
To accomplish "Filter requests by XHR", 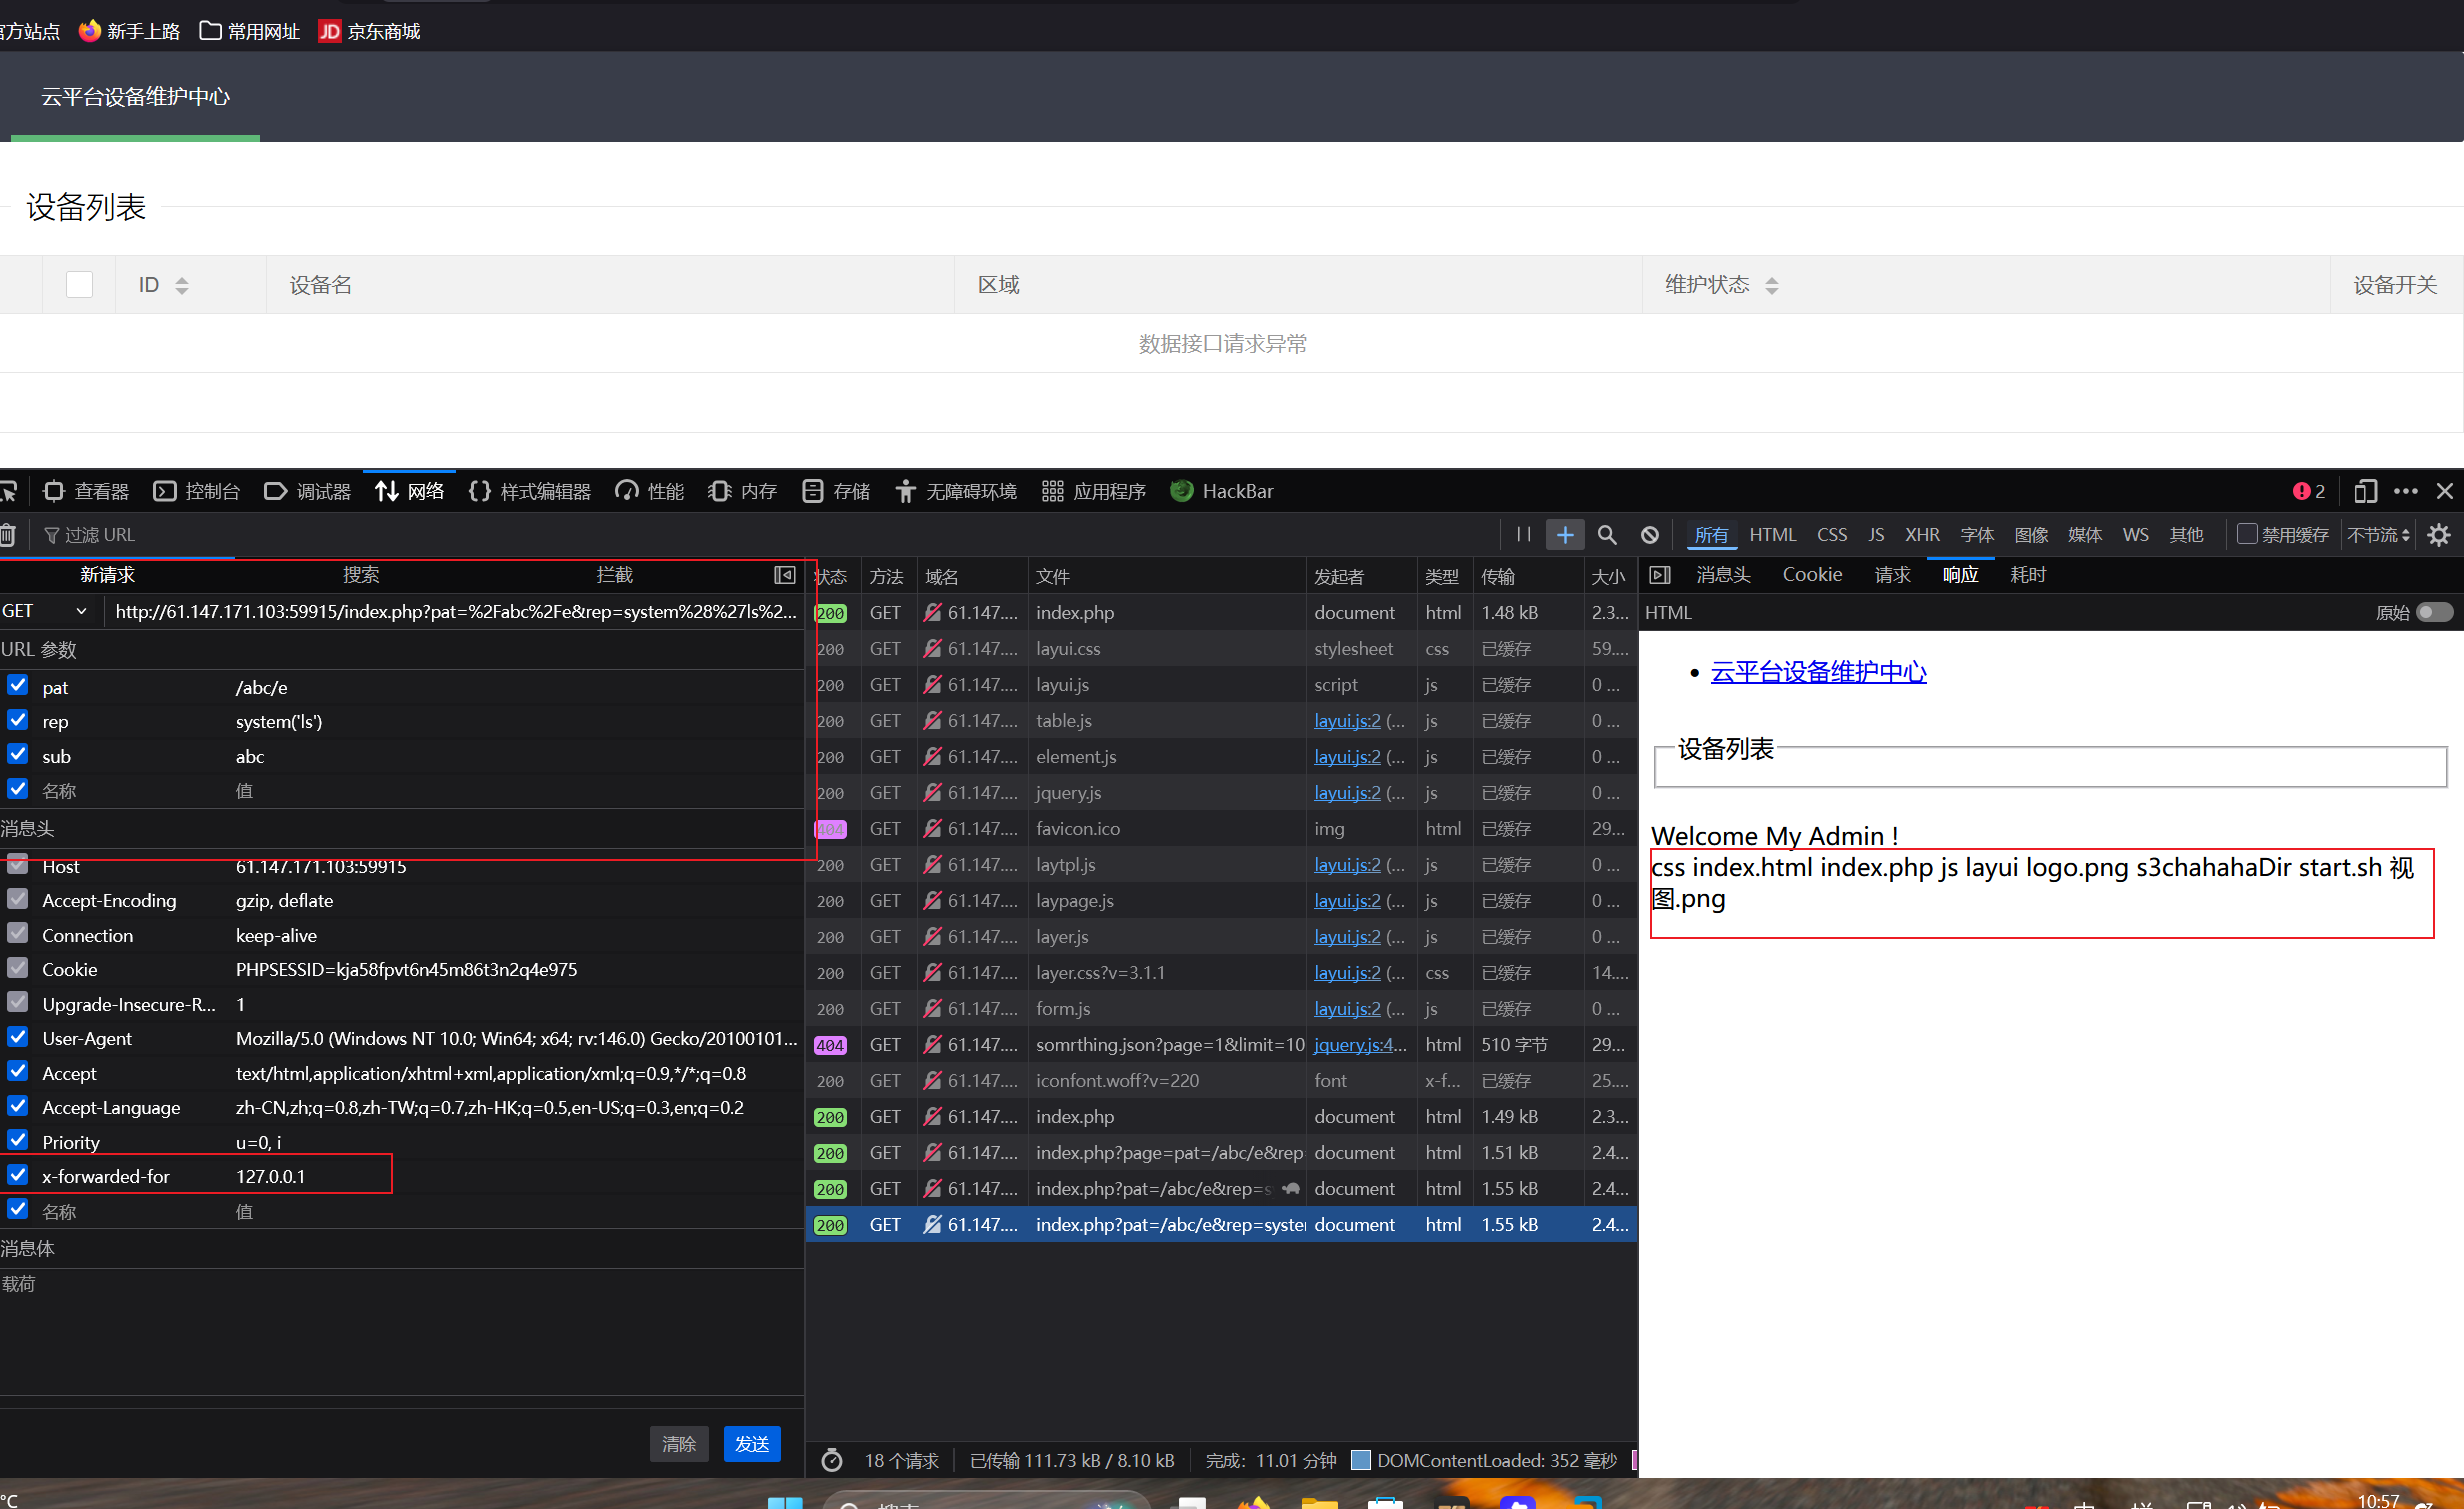I will pyautogui.click(x=1922, y=535).
